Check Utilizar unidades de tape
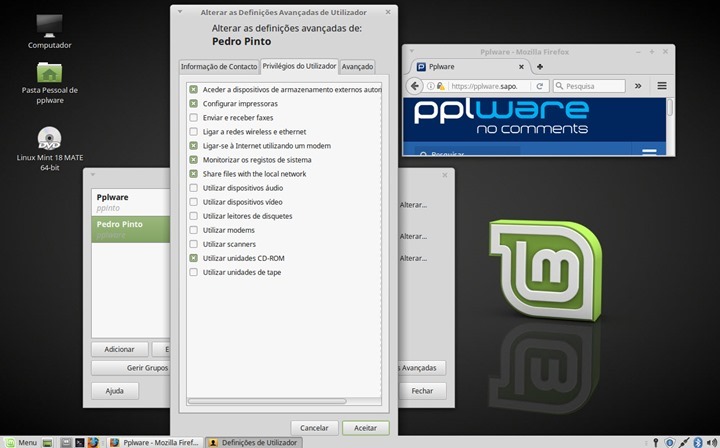The image size is (720, 448). tap(193, 272)
